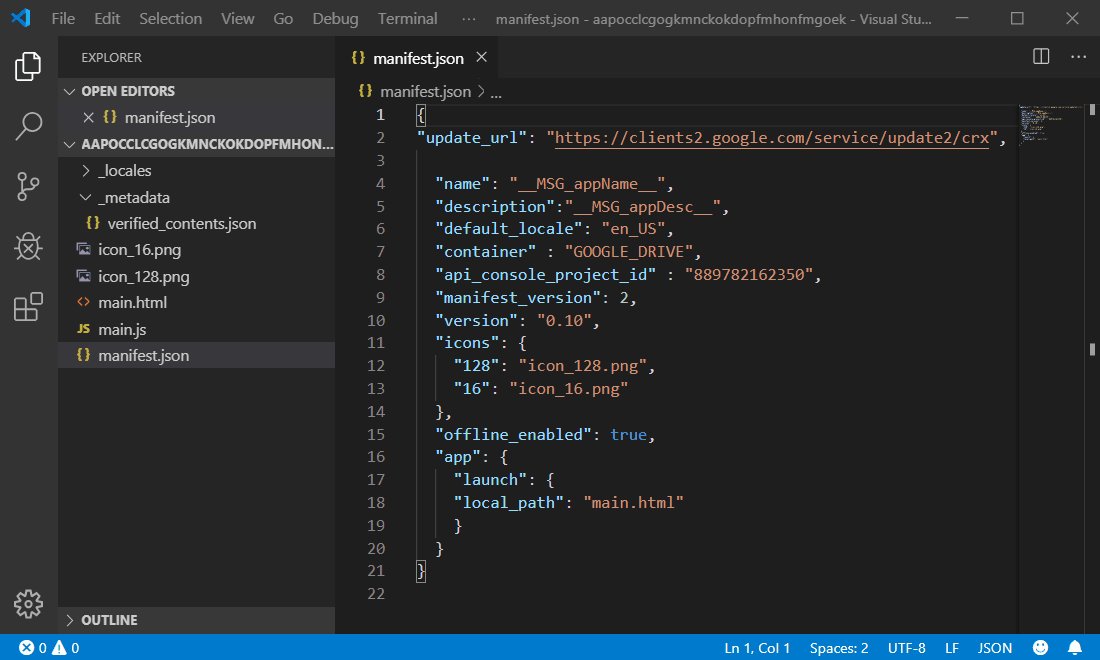Image resolution: width=1100 pixels, height=660 pixels.
Task: Follow the clients2.google.com update URL link
Action: (x=772, y=137)
